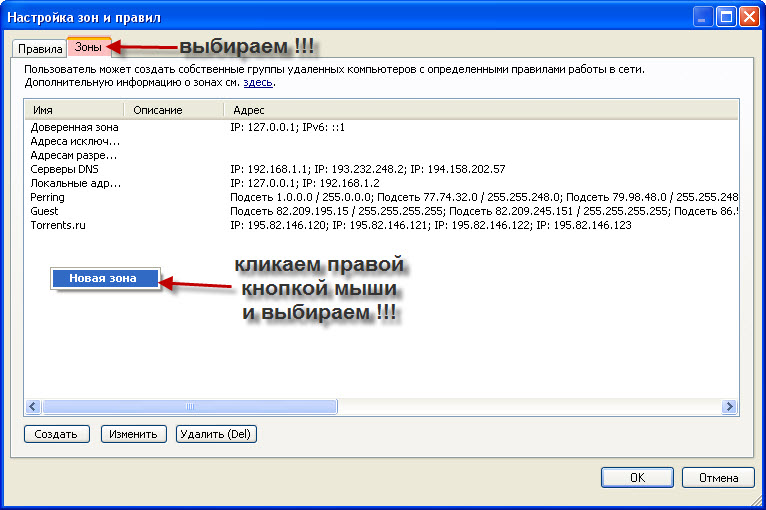
Task: Select the Доверенная зона row
Action: (74, 128)
